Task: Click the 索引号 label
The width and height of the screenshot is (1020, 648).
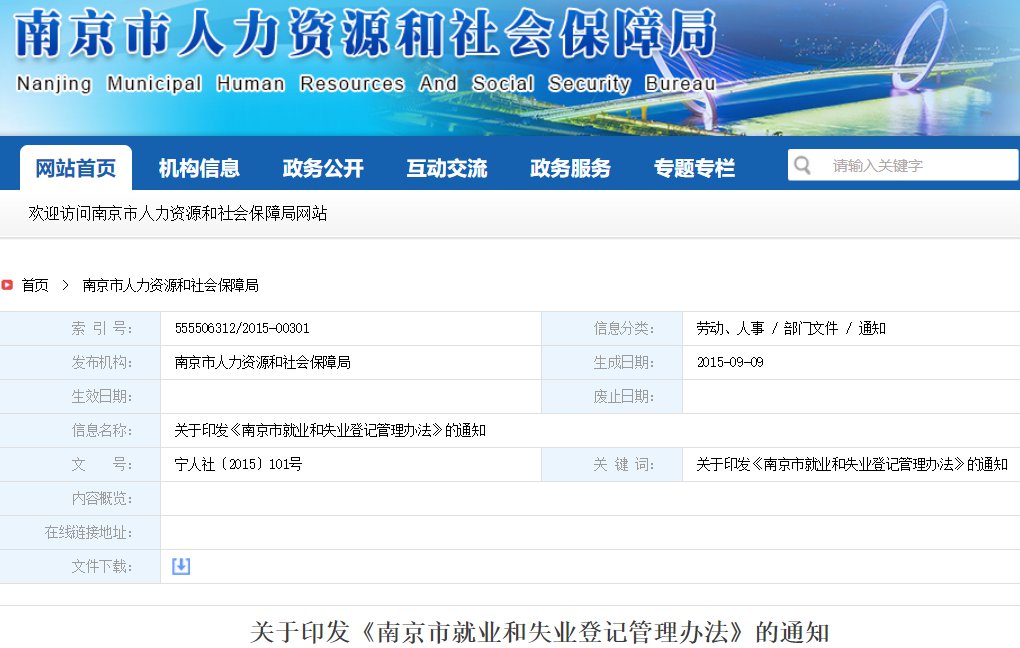Action: pos(101,328)
